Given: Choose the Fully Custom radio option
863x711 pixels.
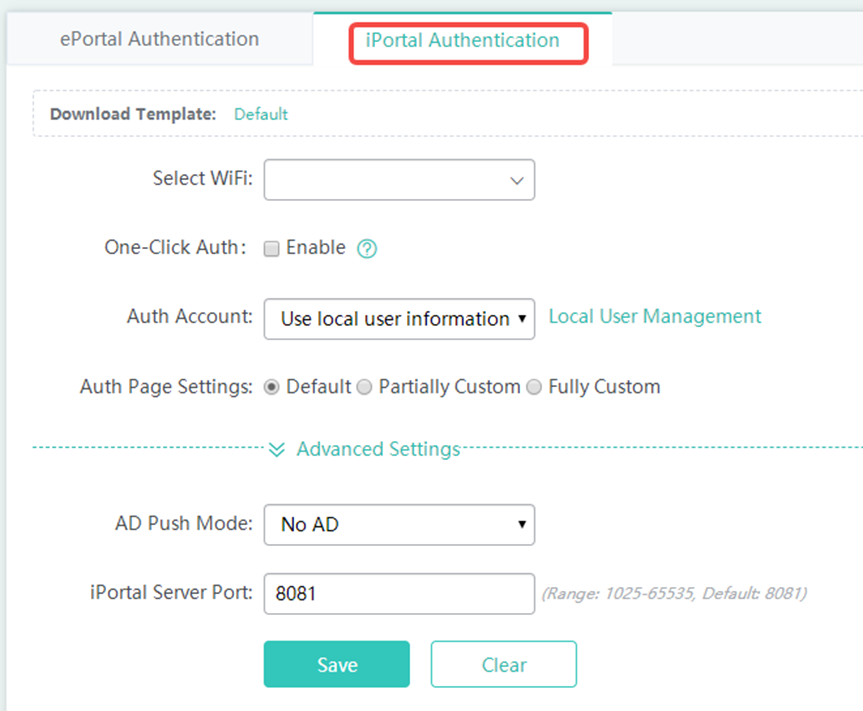Looking at the screenshot, I should tap(534, 387).
